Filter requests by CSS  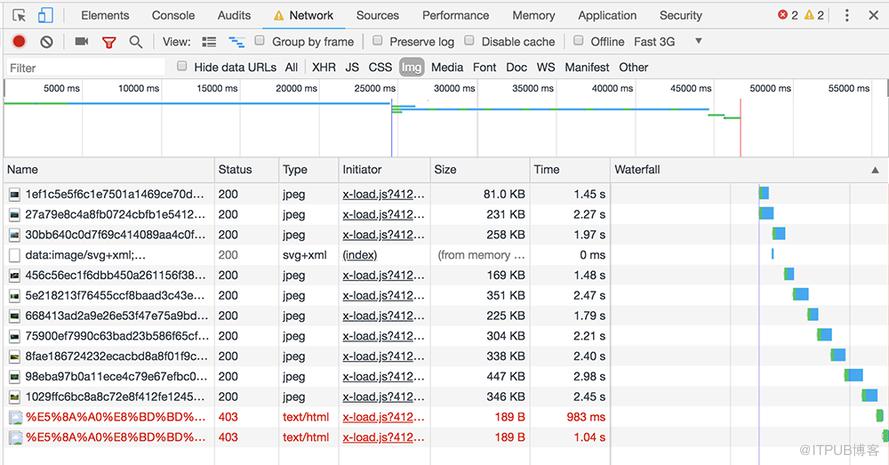[x=380, y=67]
